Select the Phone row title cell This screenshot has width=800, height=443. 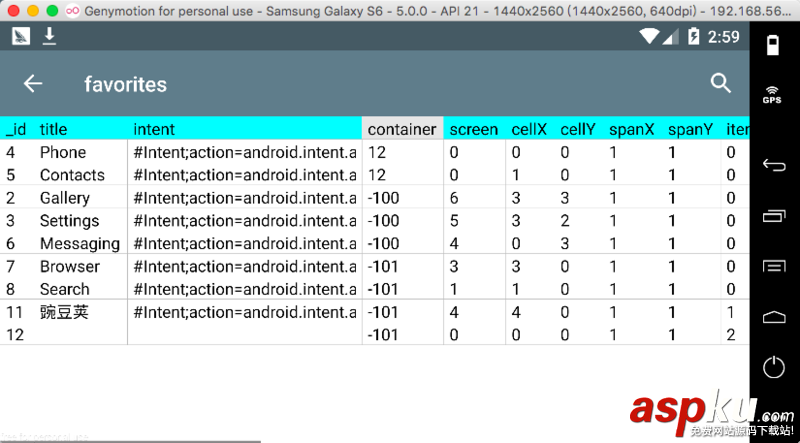click(x=63, y=152)
